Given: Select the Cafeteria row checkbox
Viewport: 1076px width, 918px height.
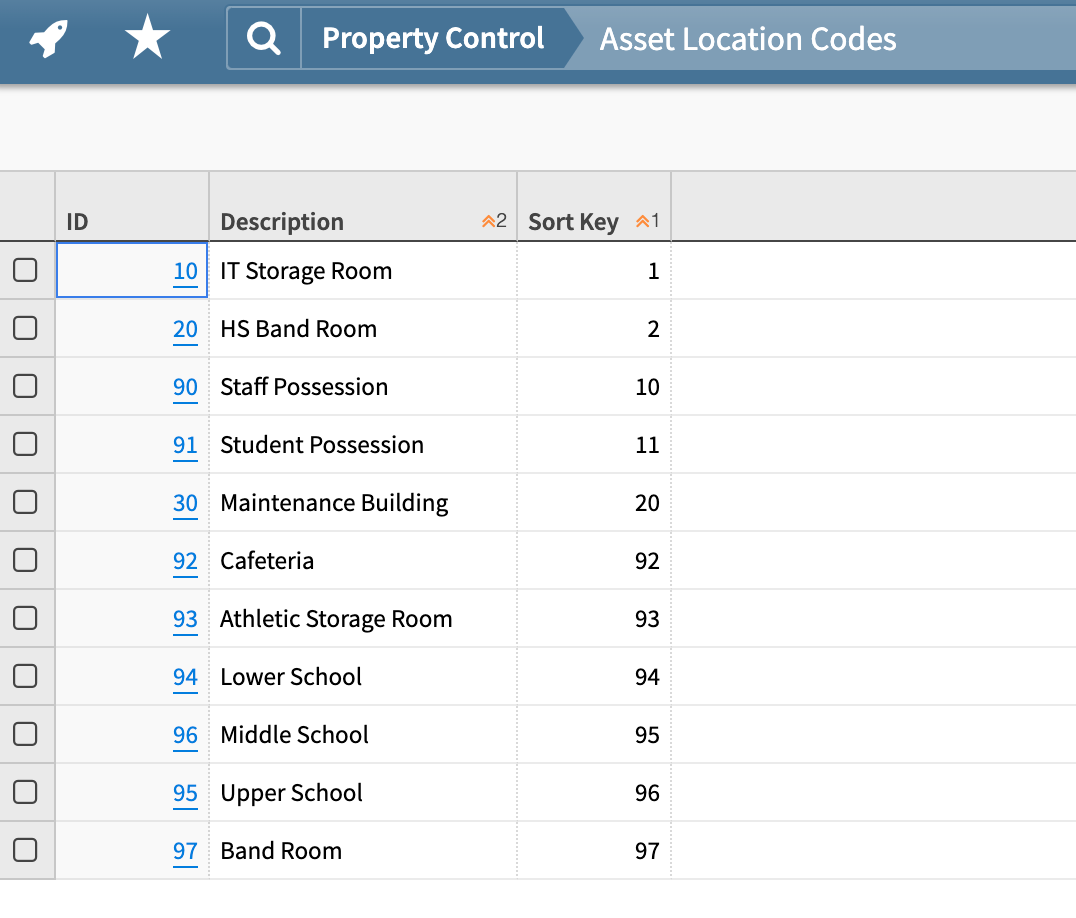Looking at the screenshot, I should click(27, 560).
